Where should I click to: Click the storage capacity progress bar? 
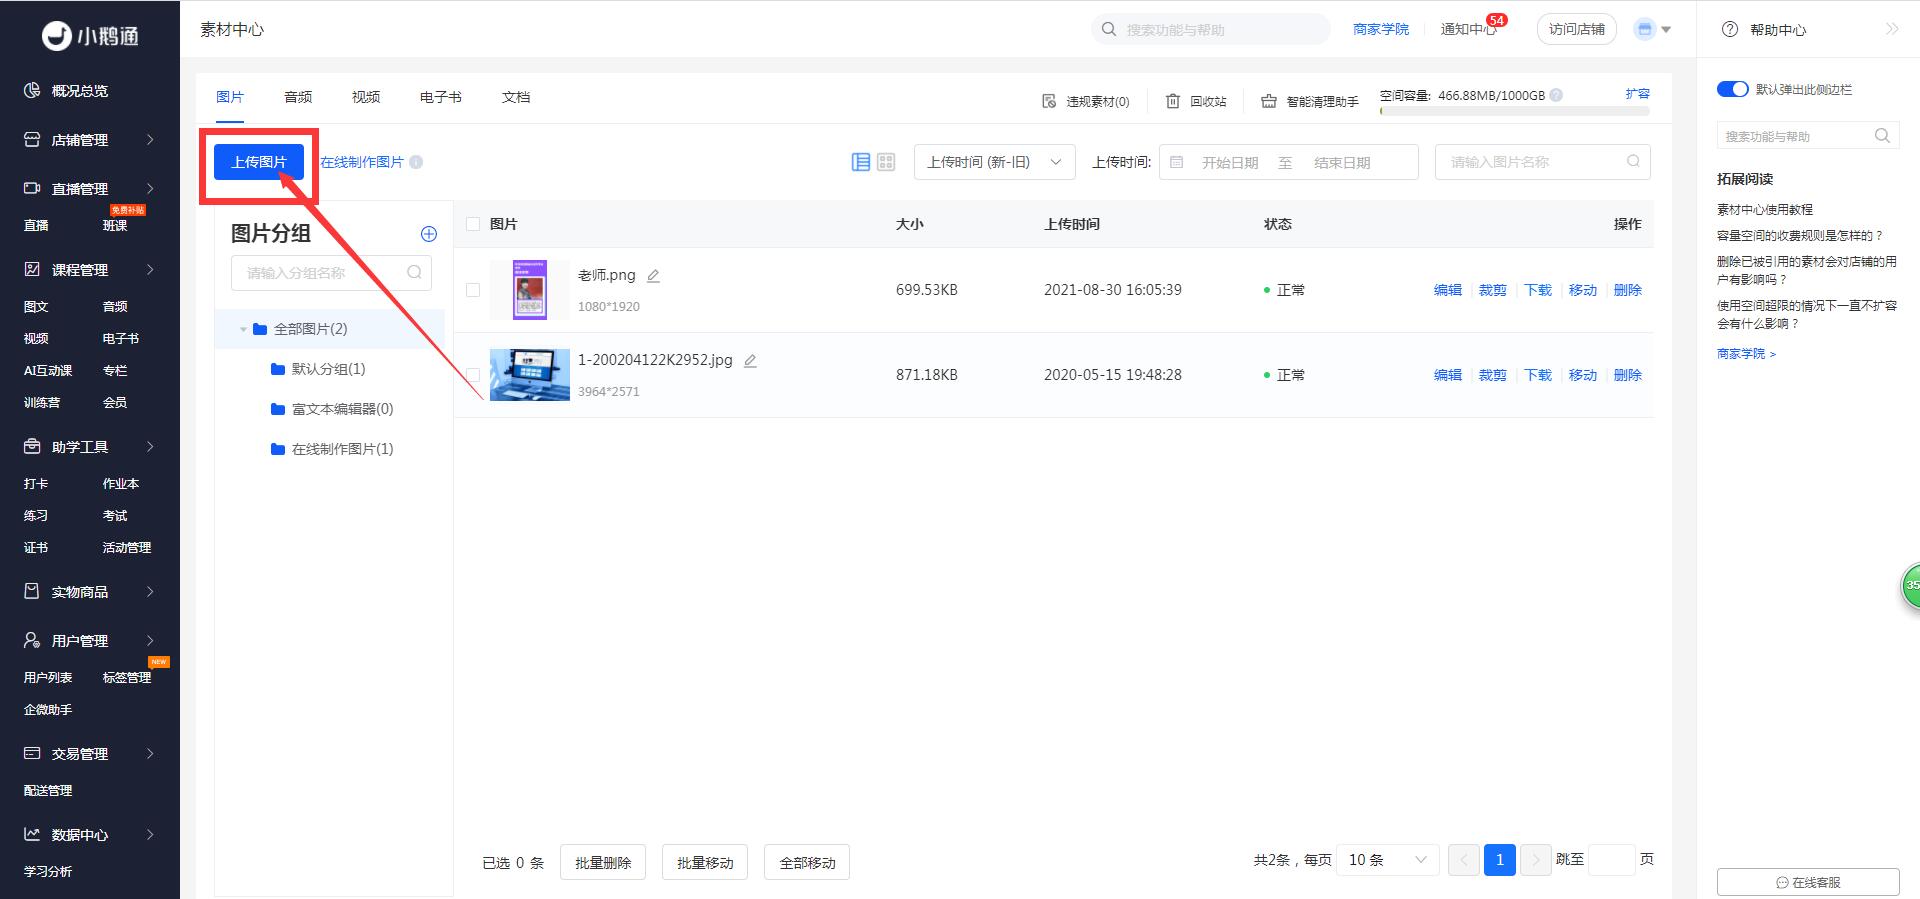pyautogui.click(x=1514, y=112)
